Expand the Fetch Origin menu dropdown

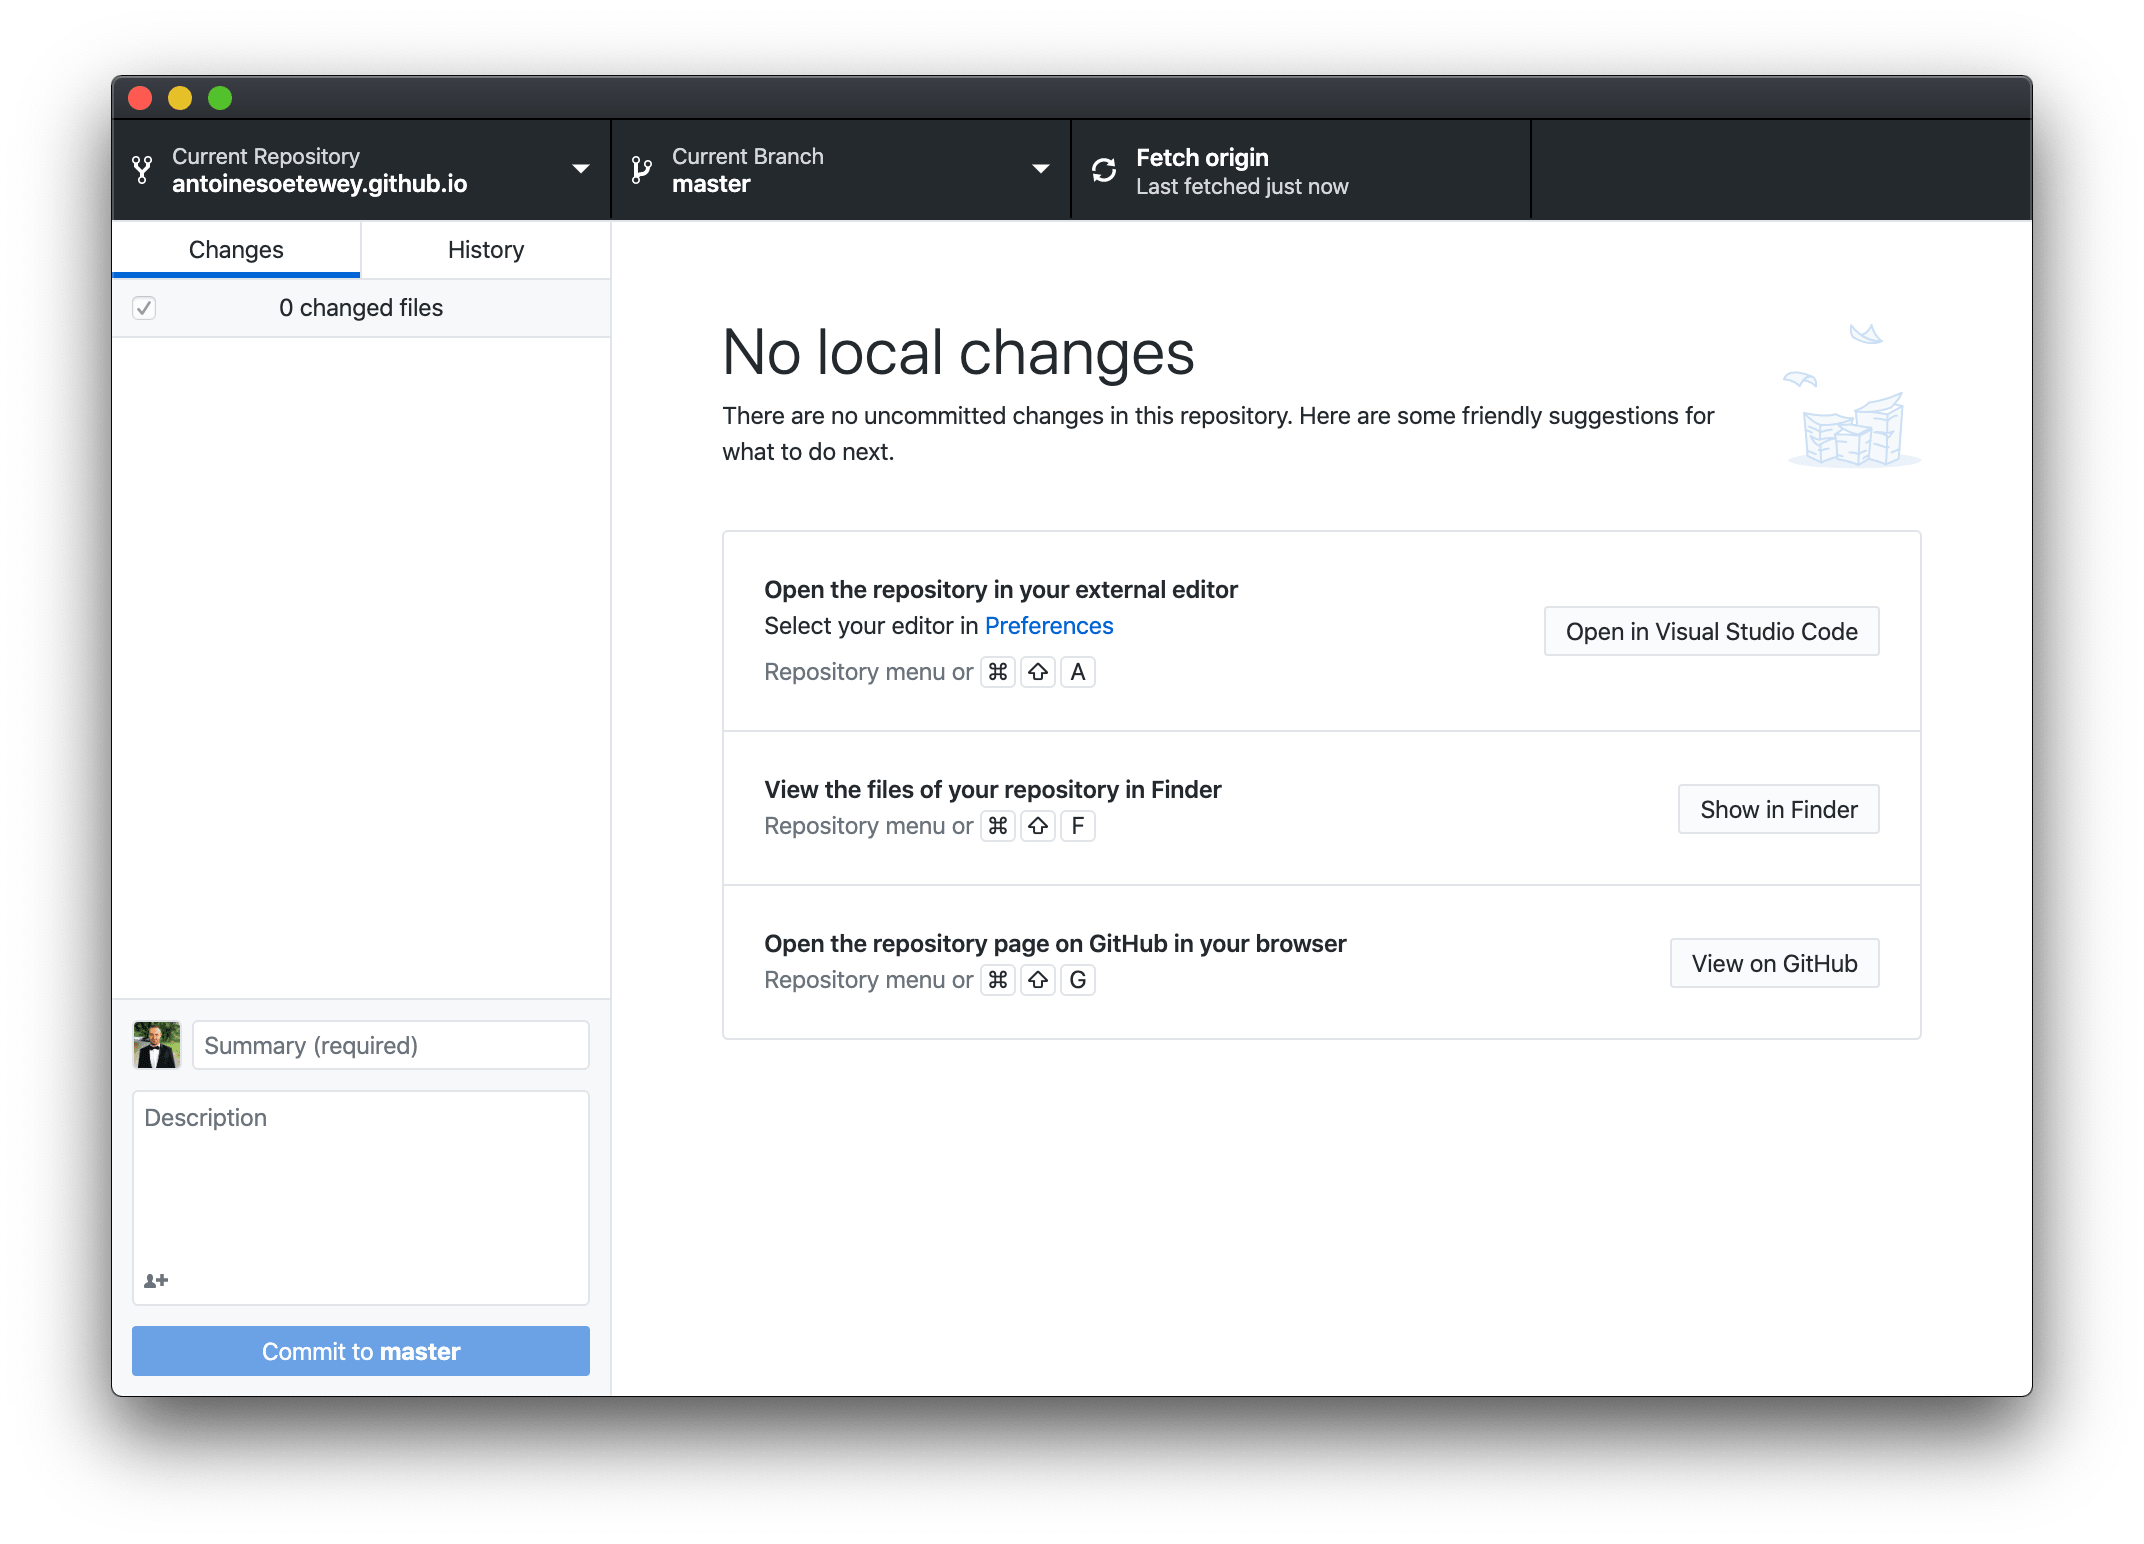(x=1298, y=168)
